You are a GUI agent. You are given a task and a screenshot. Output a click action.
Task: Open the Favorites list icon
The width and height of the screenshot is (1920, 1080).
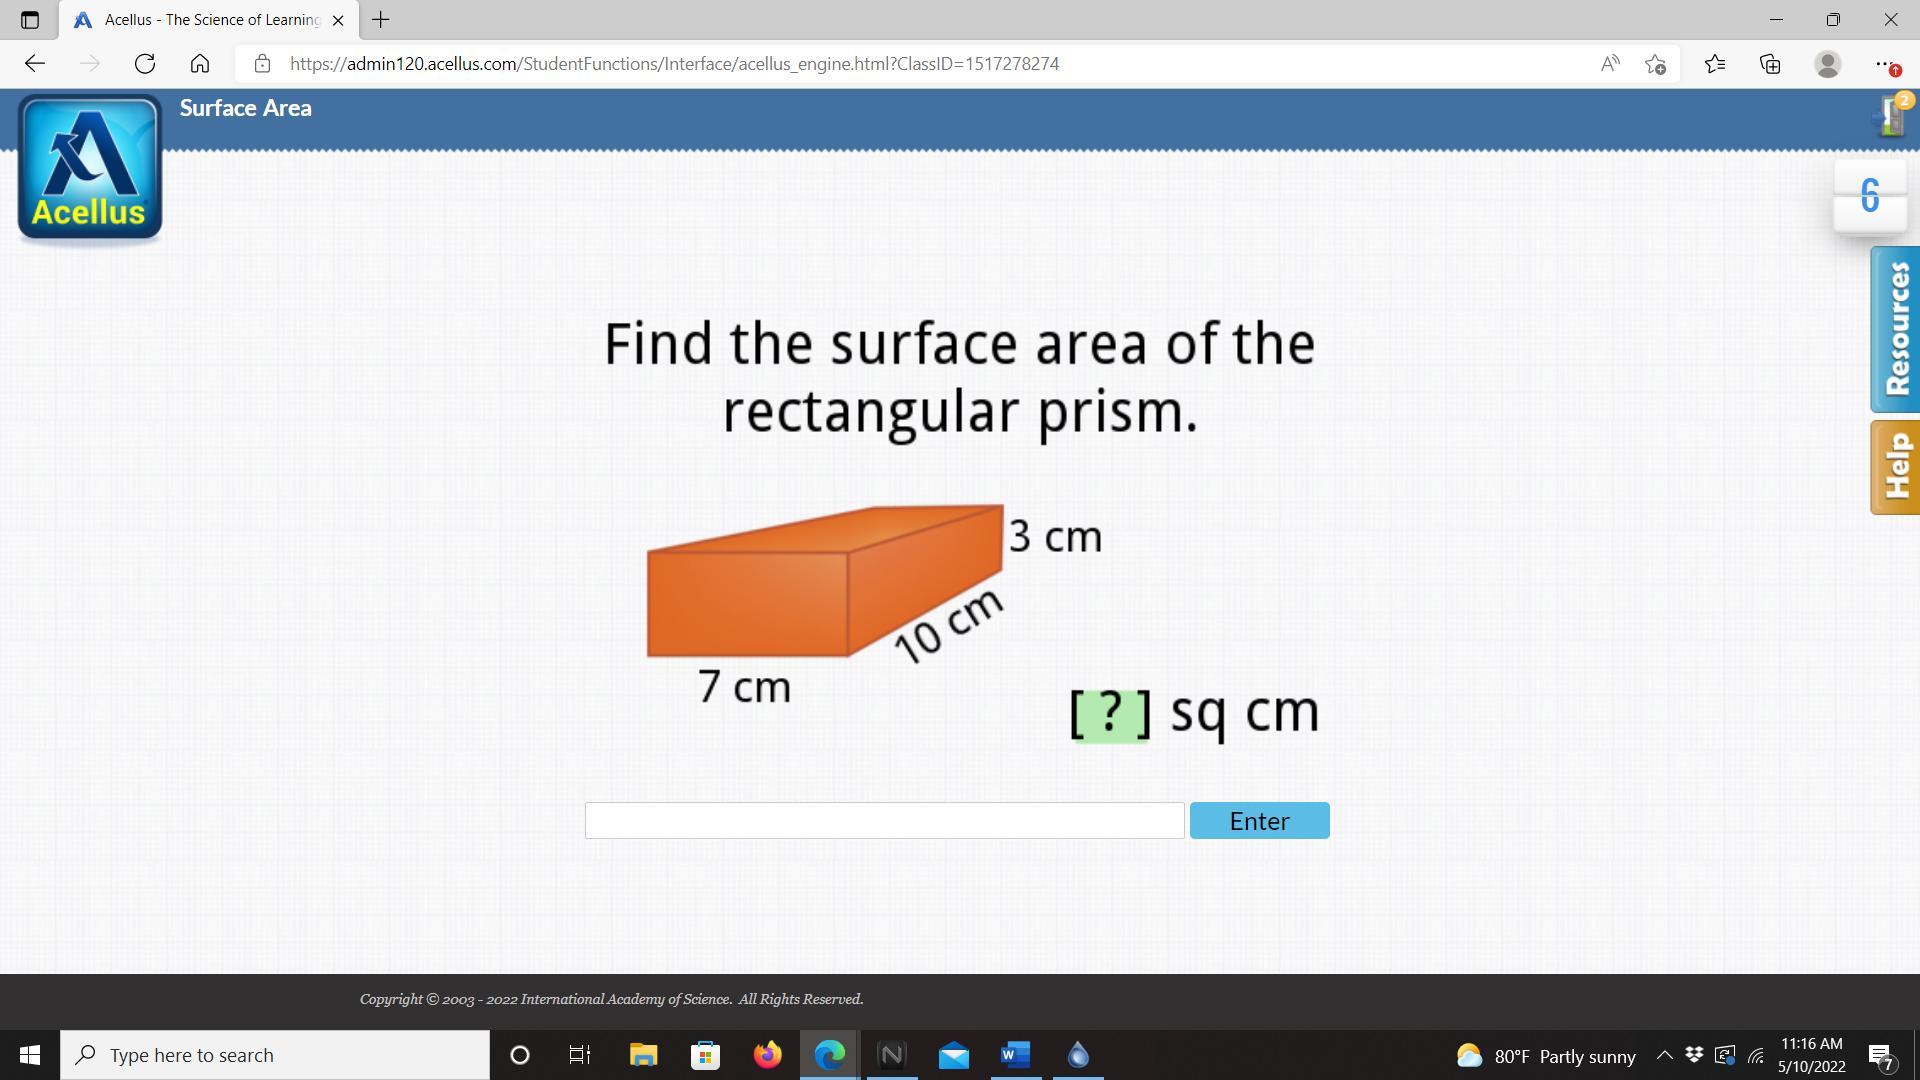pyautogui.click(x=1714, y=64)
